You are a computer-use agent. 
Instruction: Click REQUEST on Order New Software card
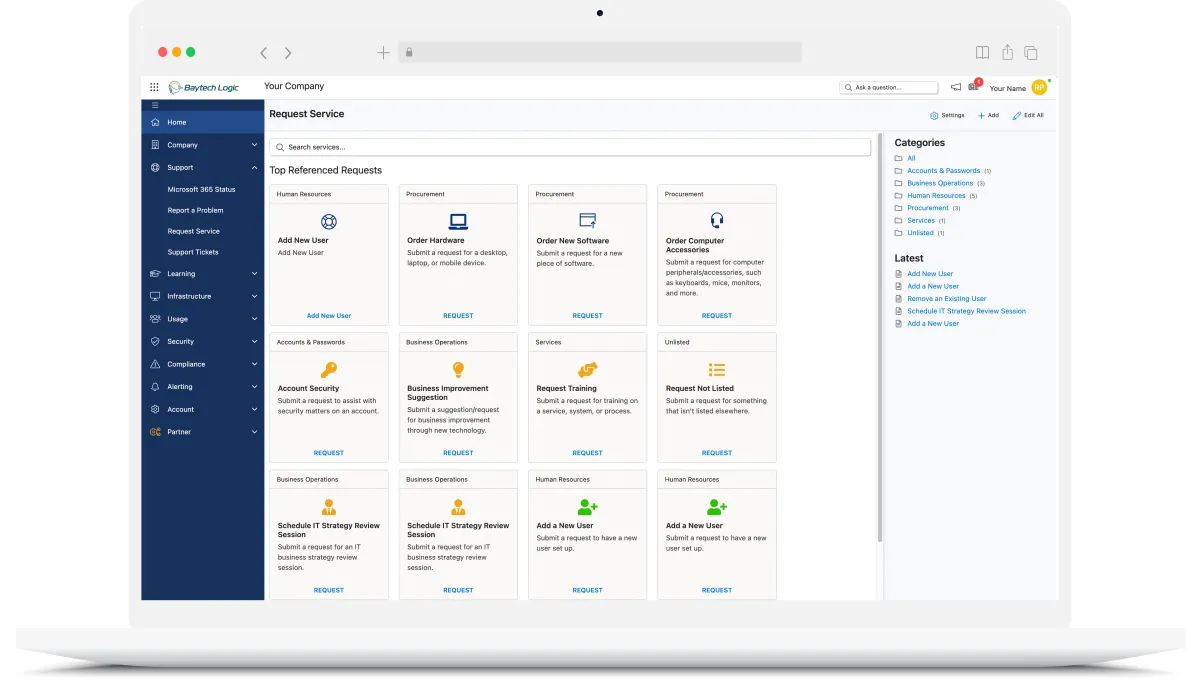(x=587, y=316)
